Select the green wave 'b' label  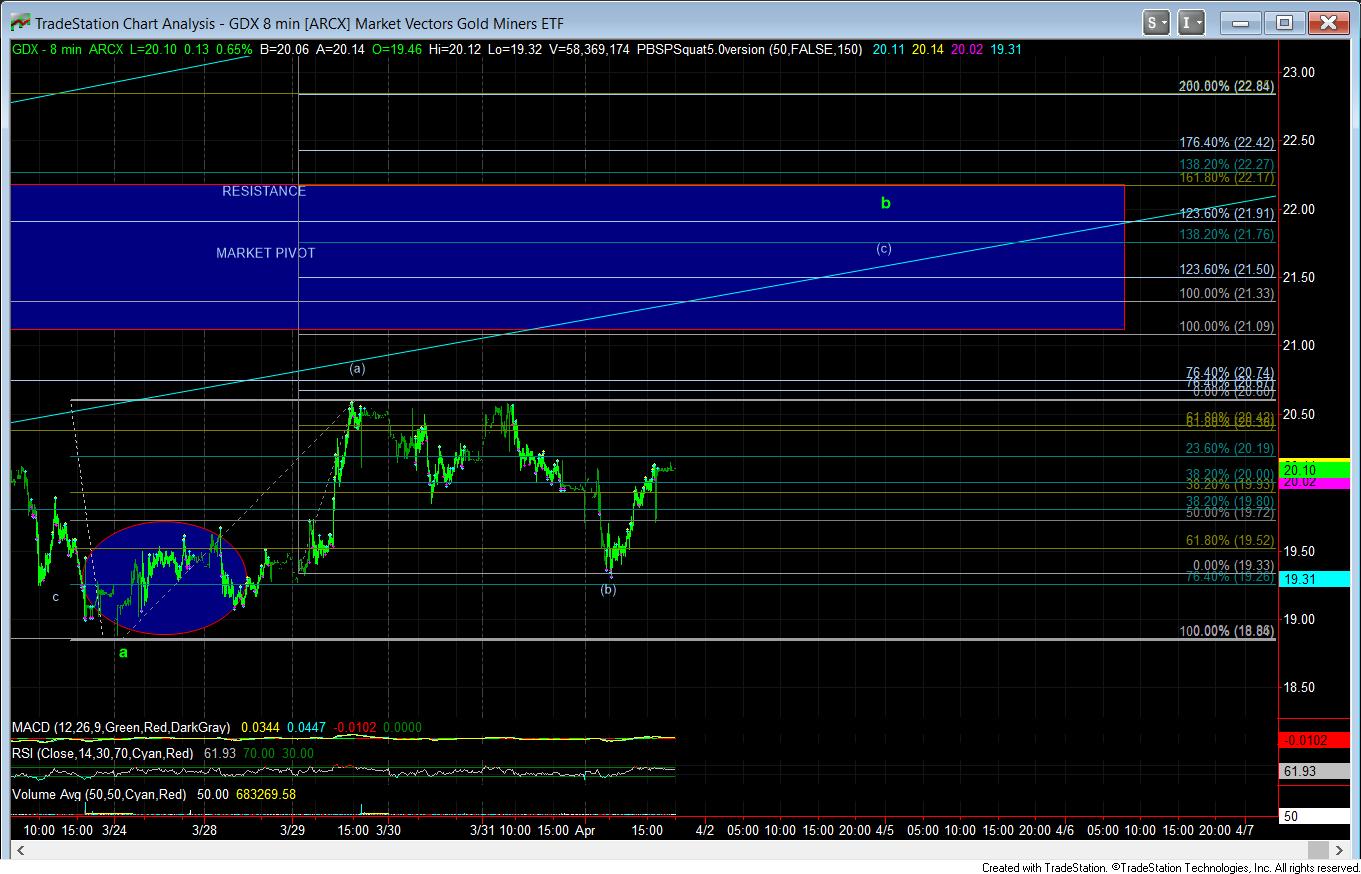pyautogui.click(x=885, y=203)
